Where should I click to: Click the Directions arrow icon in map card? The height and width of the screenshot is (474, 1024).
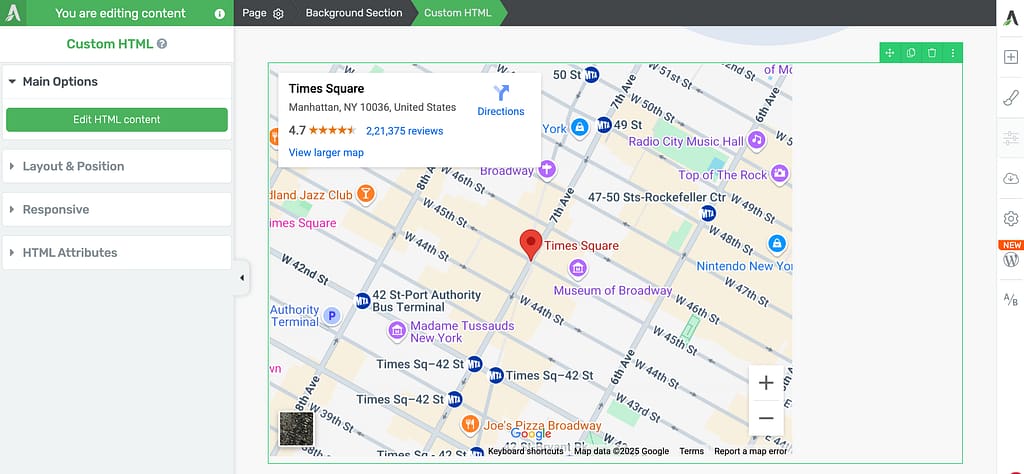coord(501,93)
